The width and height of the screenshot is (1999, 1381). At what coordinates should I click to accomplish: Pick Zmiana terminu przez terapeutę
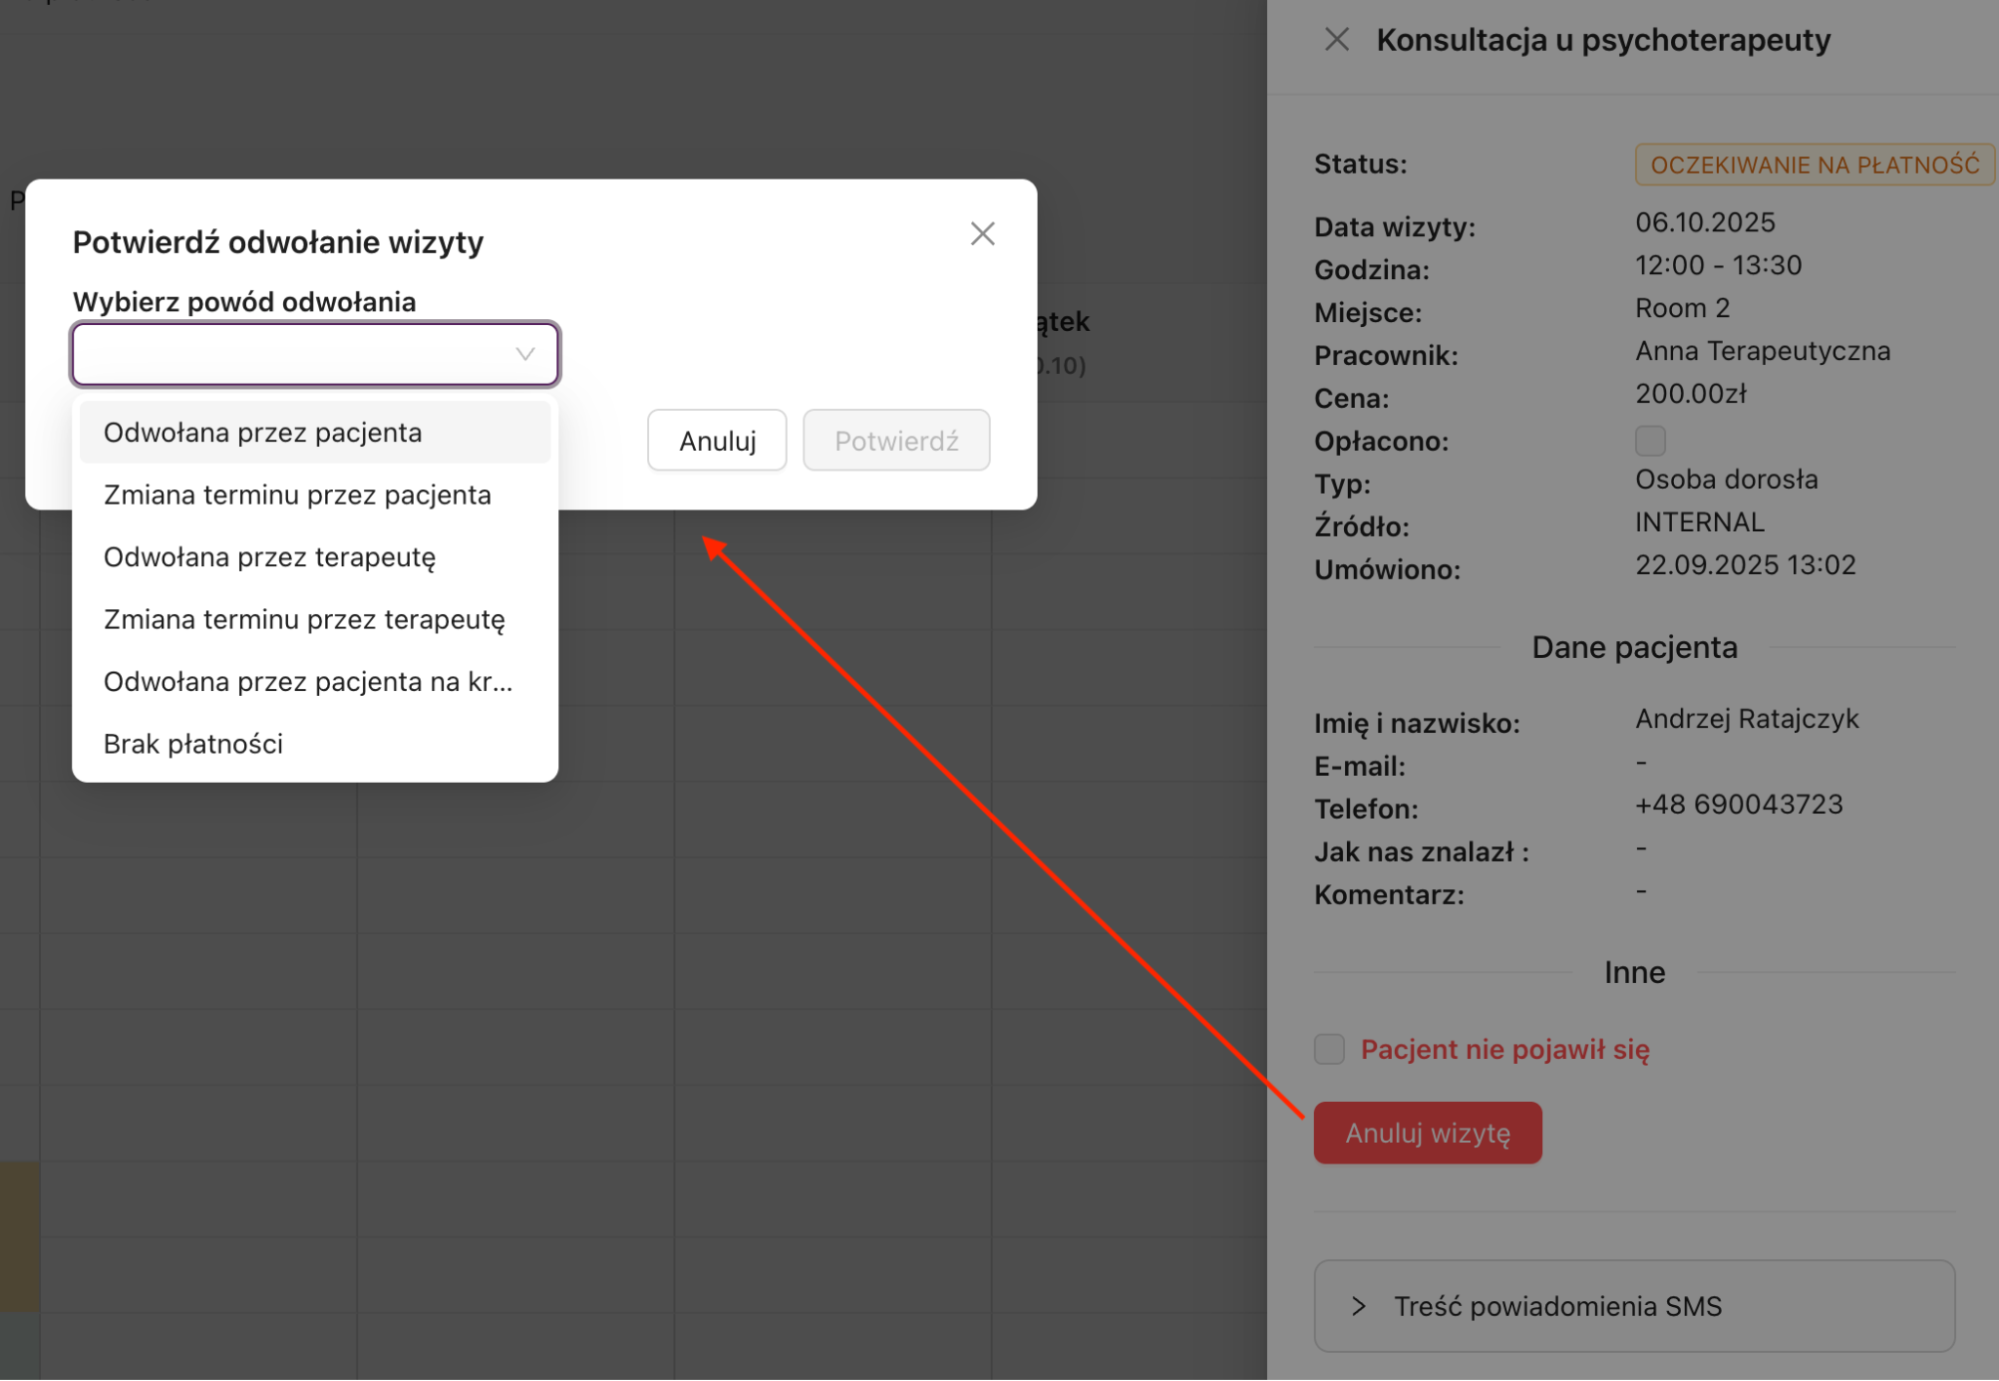pos(304,620)
